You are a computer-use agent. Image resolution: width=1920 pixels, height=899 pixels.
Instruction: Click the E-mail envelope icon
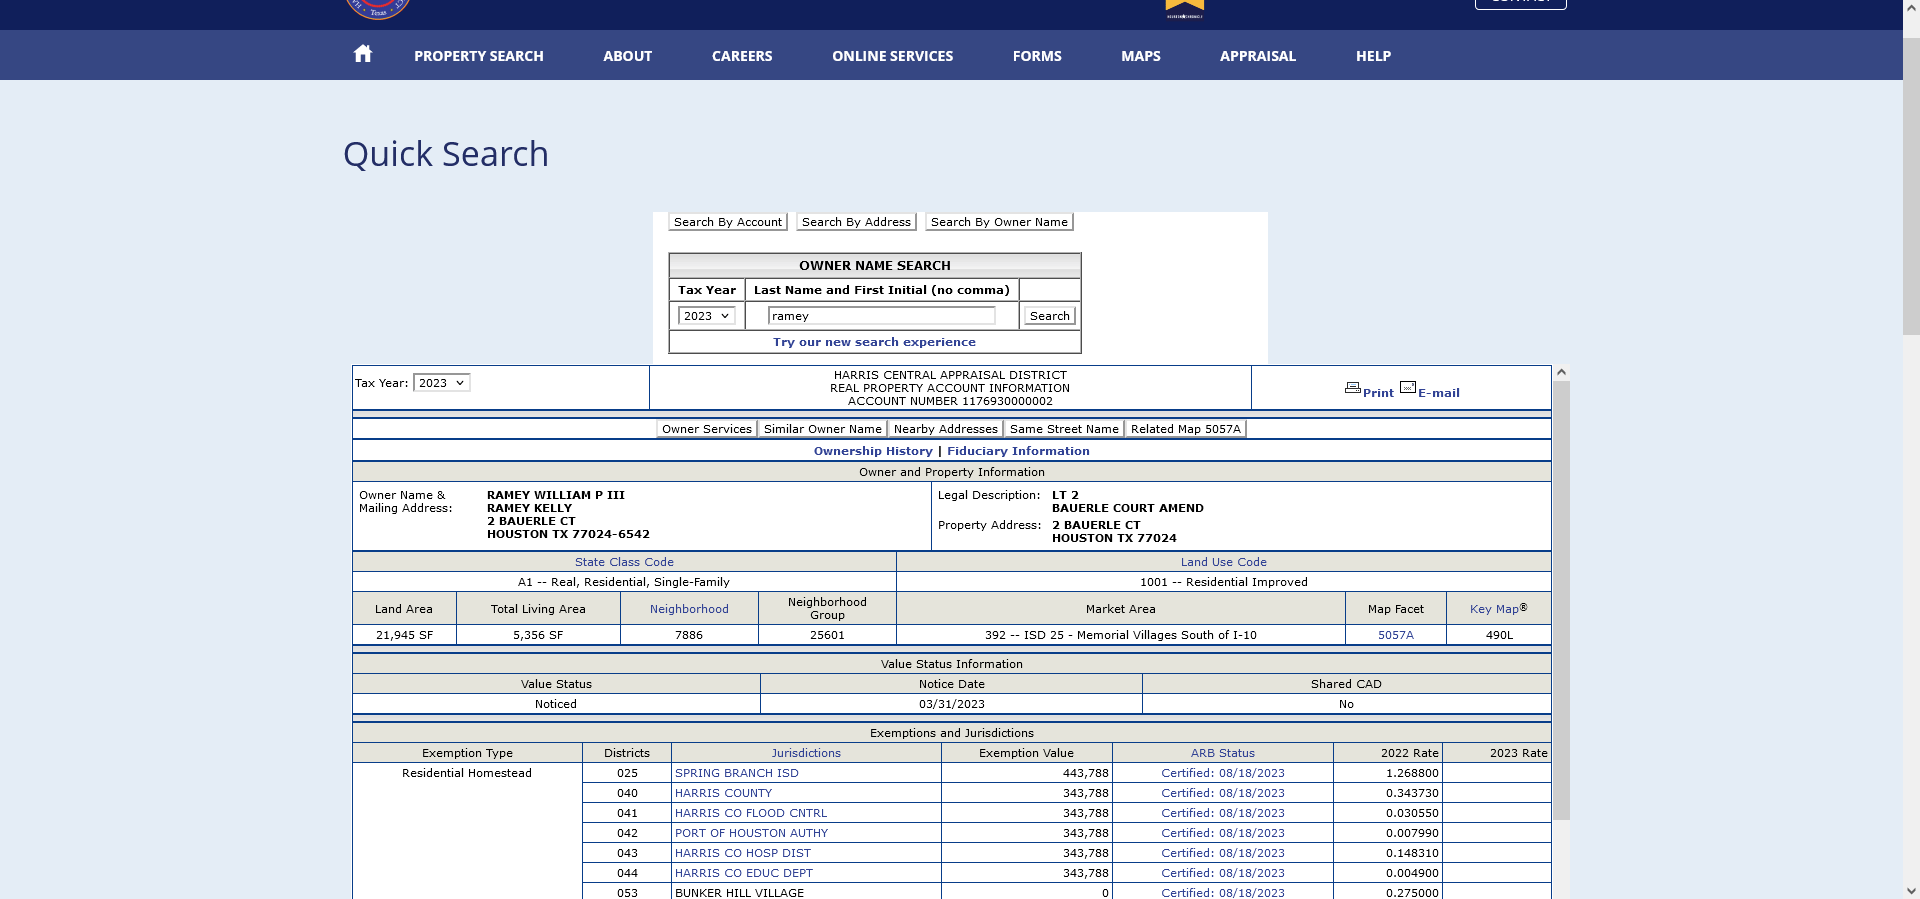coord(1408,388)
